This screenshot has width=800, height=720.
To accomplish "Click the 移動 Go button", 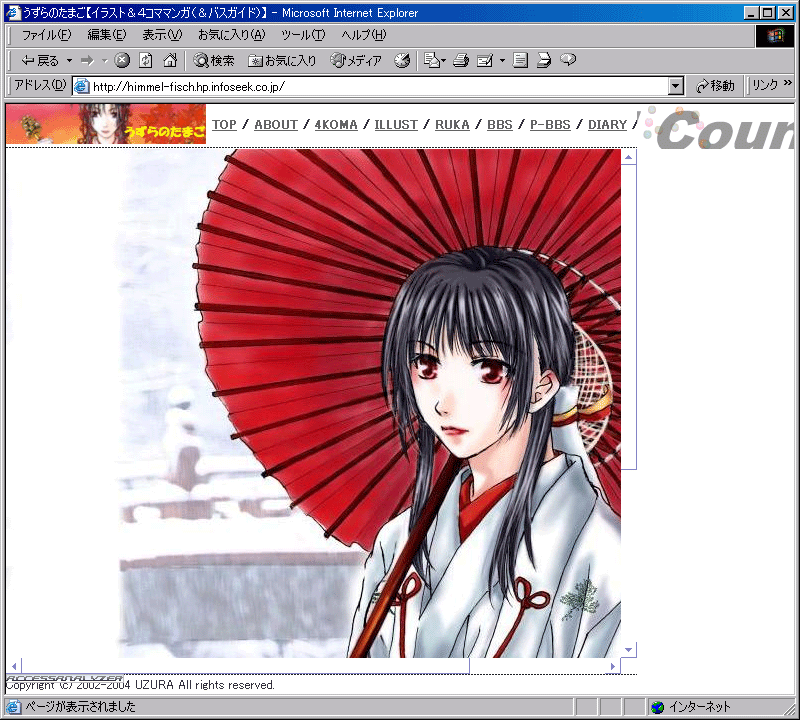I will click(x=715, y=86).
